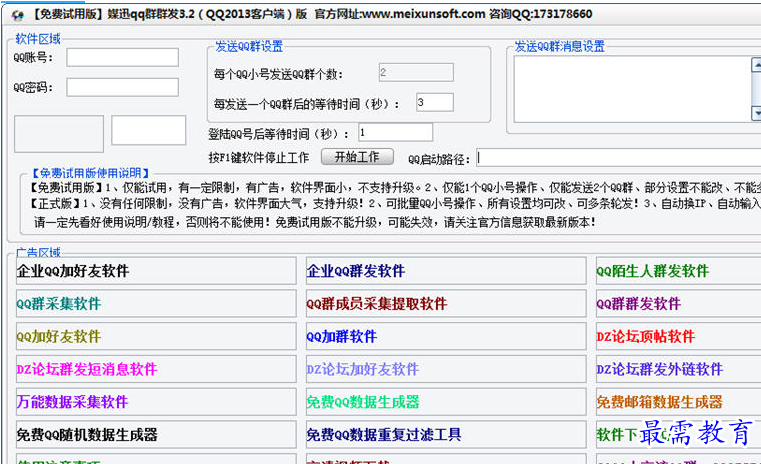Click the 【正式版】 description line
This screenshot has height=464, width=761.
[395, 203]
